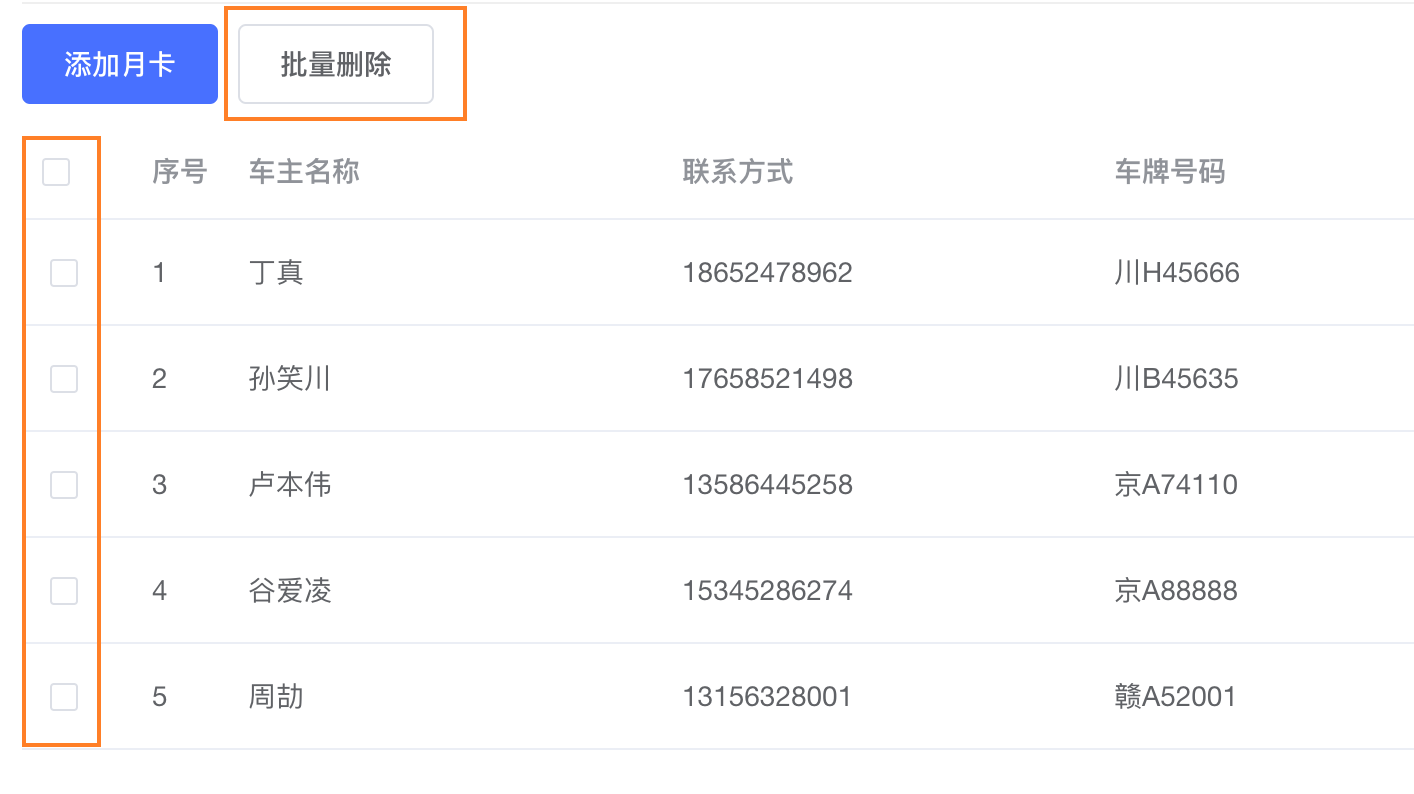This screenshot has width=1414, height=794.
Task: Tick the checkbox for 卢本伟's row
Action: pyautogui.click(x=64, y=485)
